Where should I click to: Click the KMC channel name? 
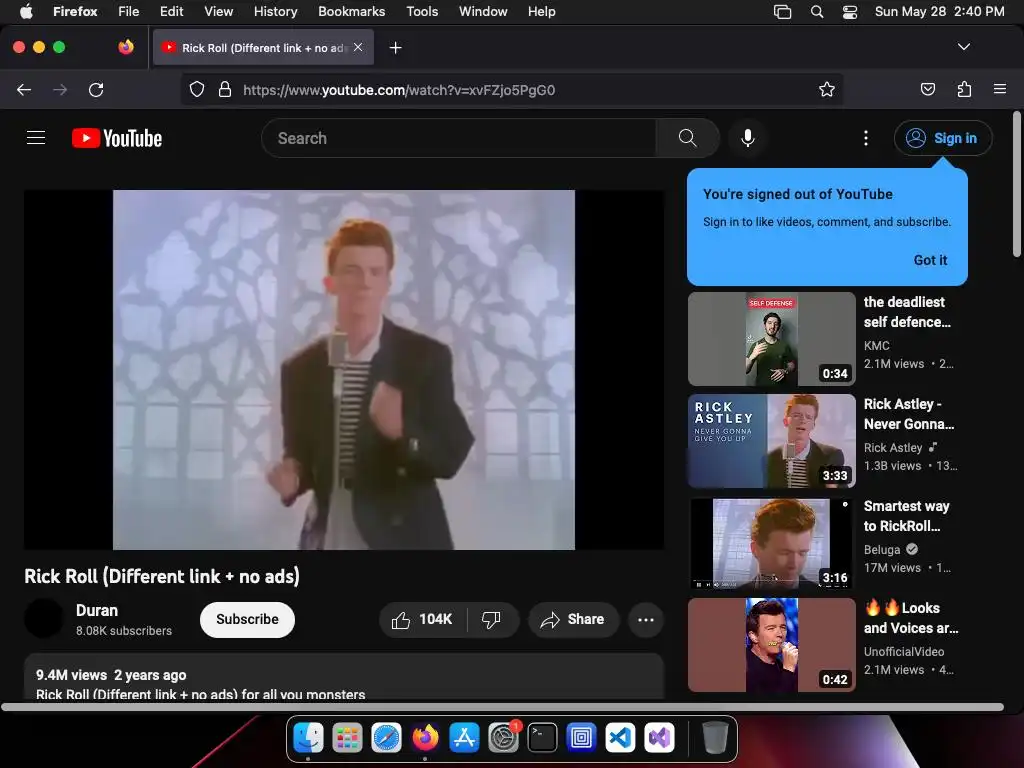point(876,345)
